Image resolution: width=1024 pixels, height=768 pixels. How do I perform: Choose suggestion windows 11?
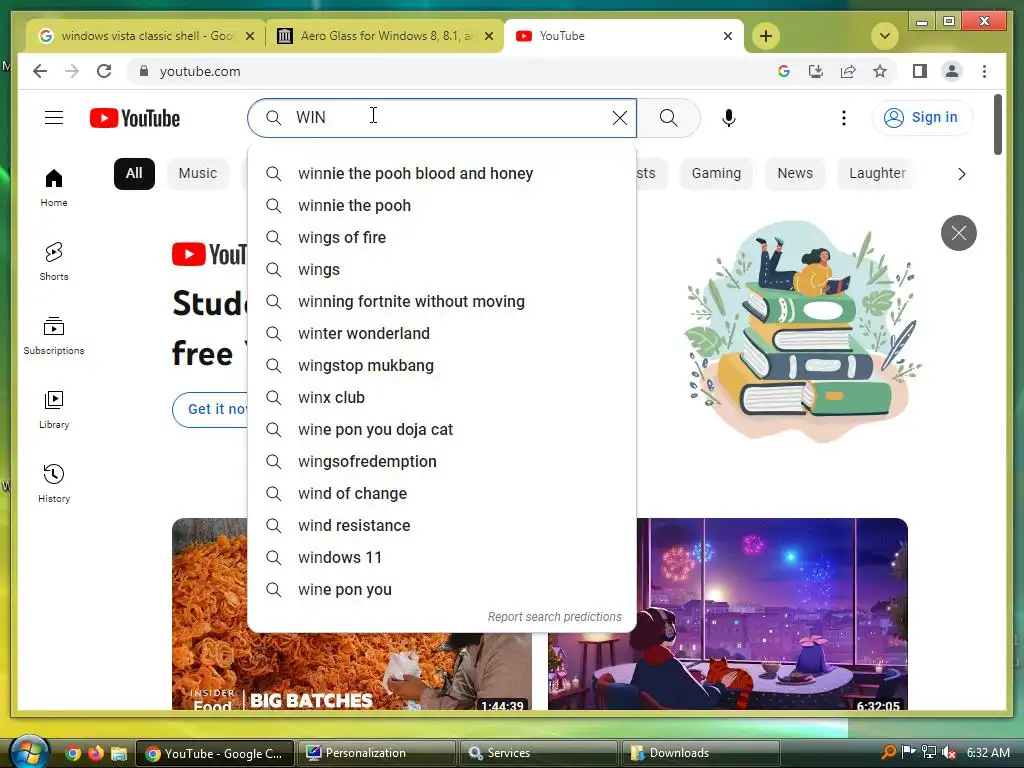click(442, 557)
